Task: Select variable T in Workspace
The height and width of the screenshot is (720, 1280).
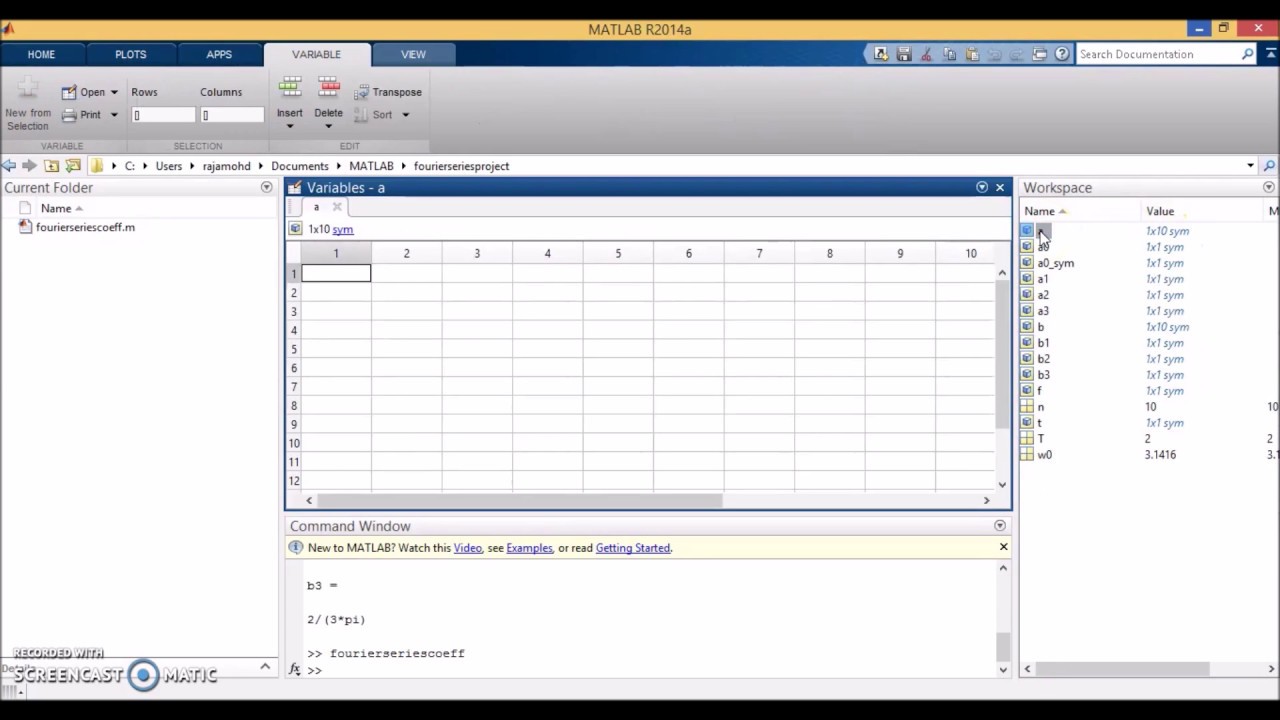Action: click(x=1041, y=439)
